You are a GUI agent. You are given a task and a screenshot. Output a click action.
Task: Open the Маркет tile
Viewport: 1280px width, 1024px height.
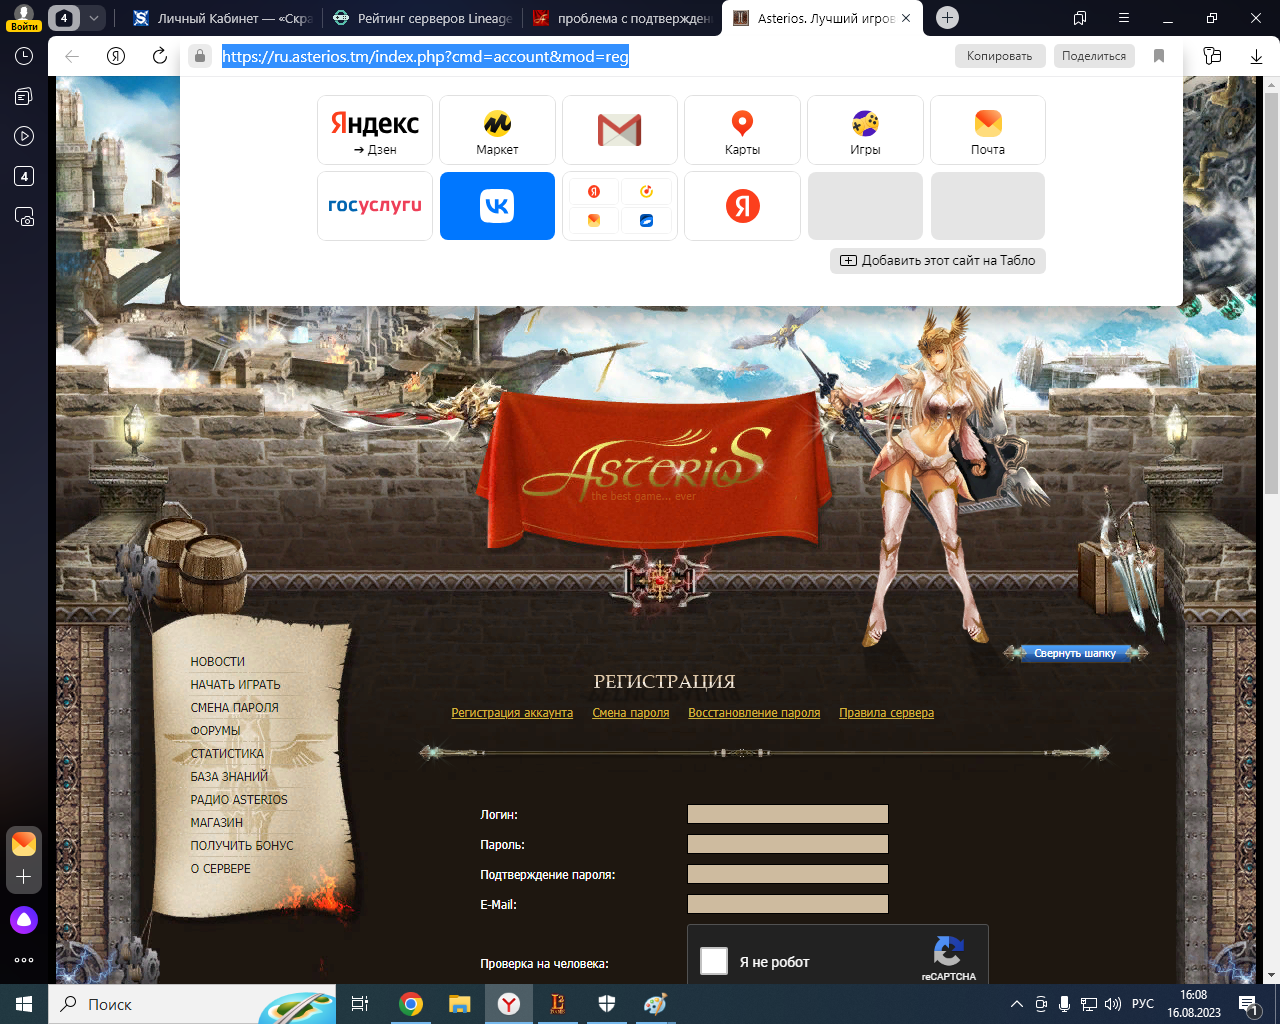pyautogui.click(x=497, y=130)
